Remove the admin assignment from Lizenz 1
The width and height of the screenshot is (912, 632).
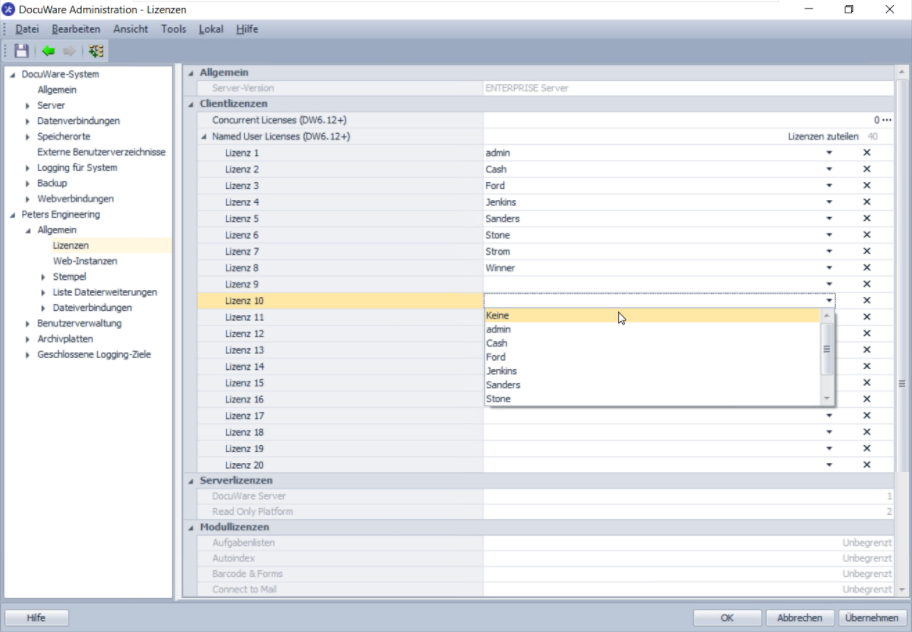[866, 153]
